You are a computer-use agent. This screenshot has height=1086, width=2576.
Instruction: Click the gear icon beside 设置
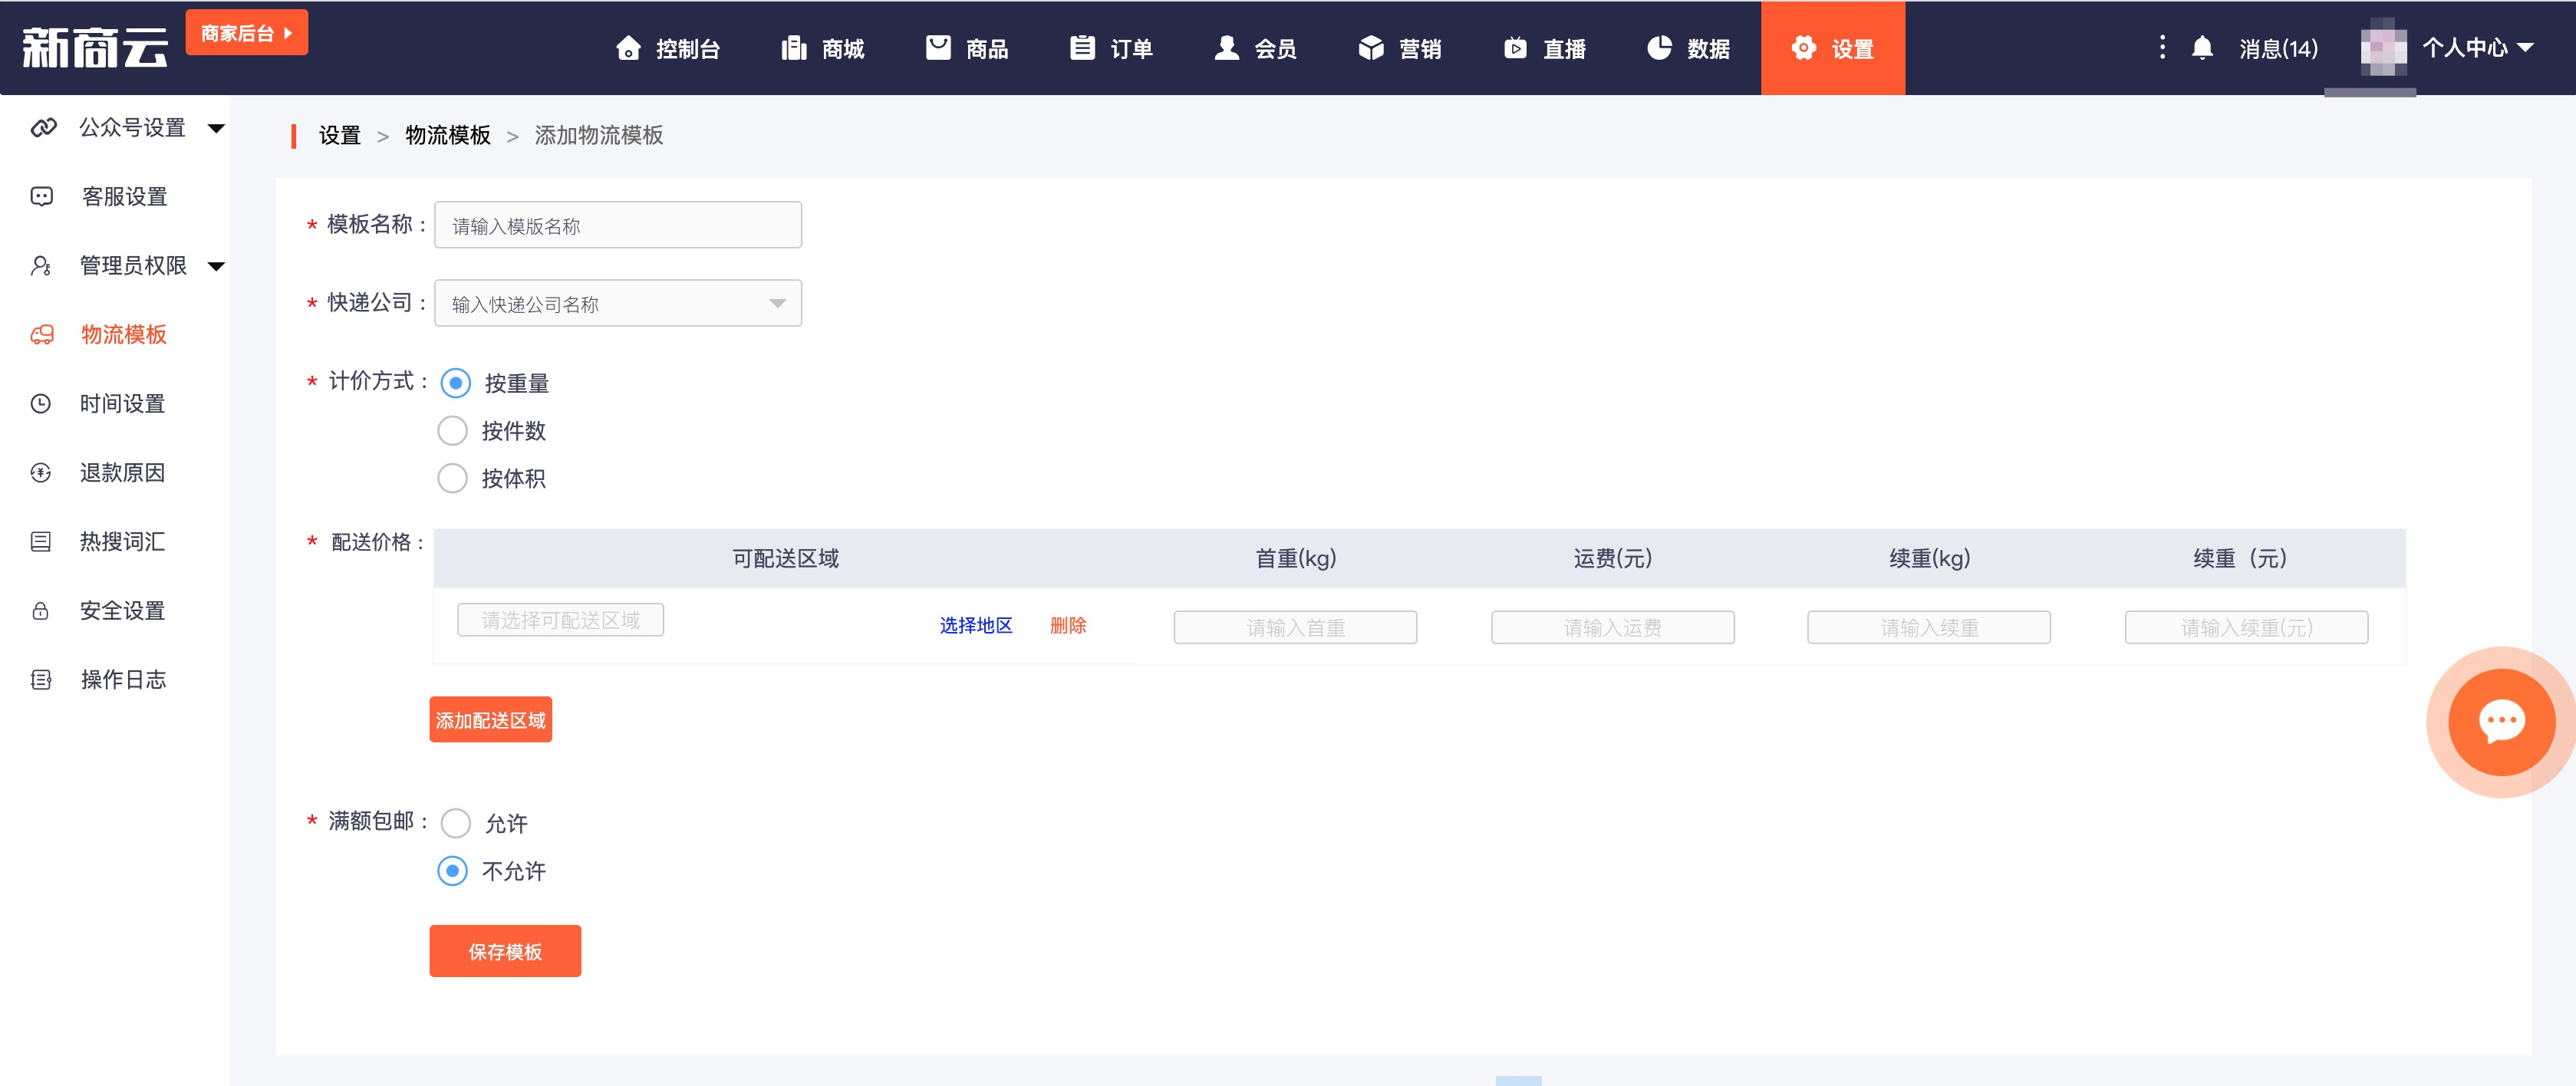(x=1803, y=48)
